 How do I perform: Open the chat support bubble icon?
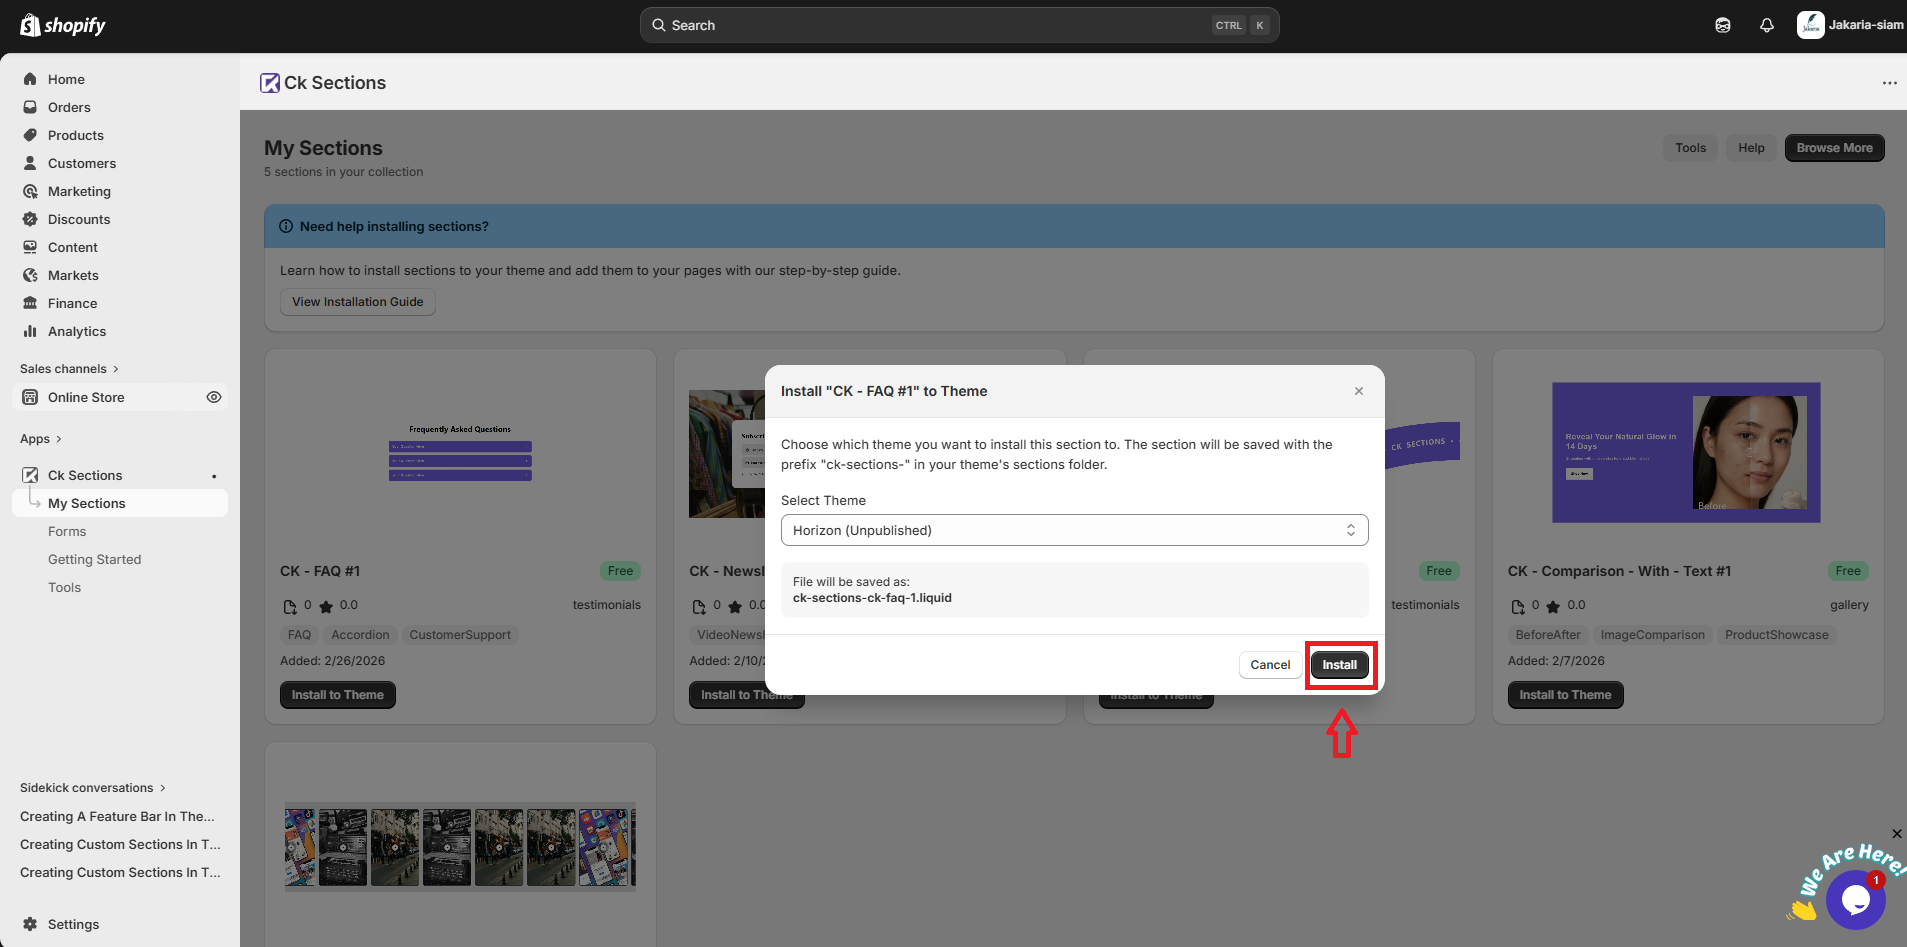point(1855,899)
